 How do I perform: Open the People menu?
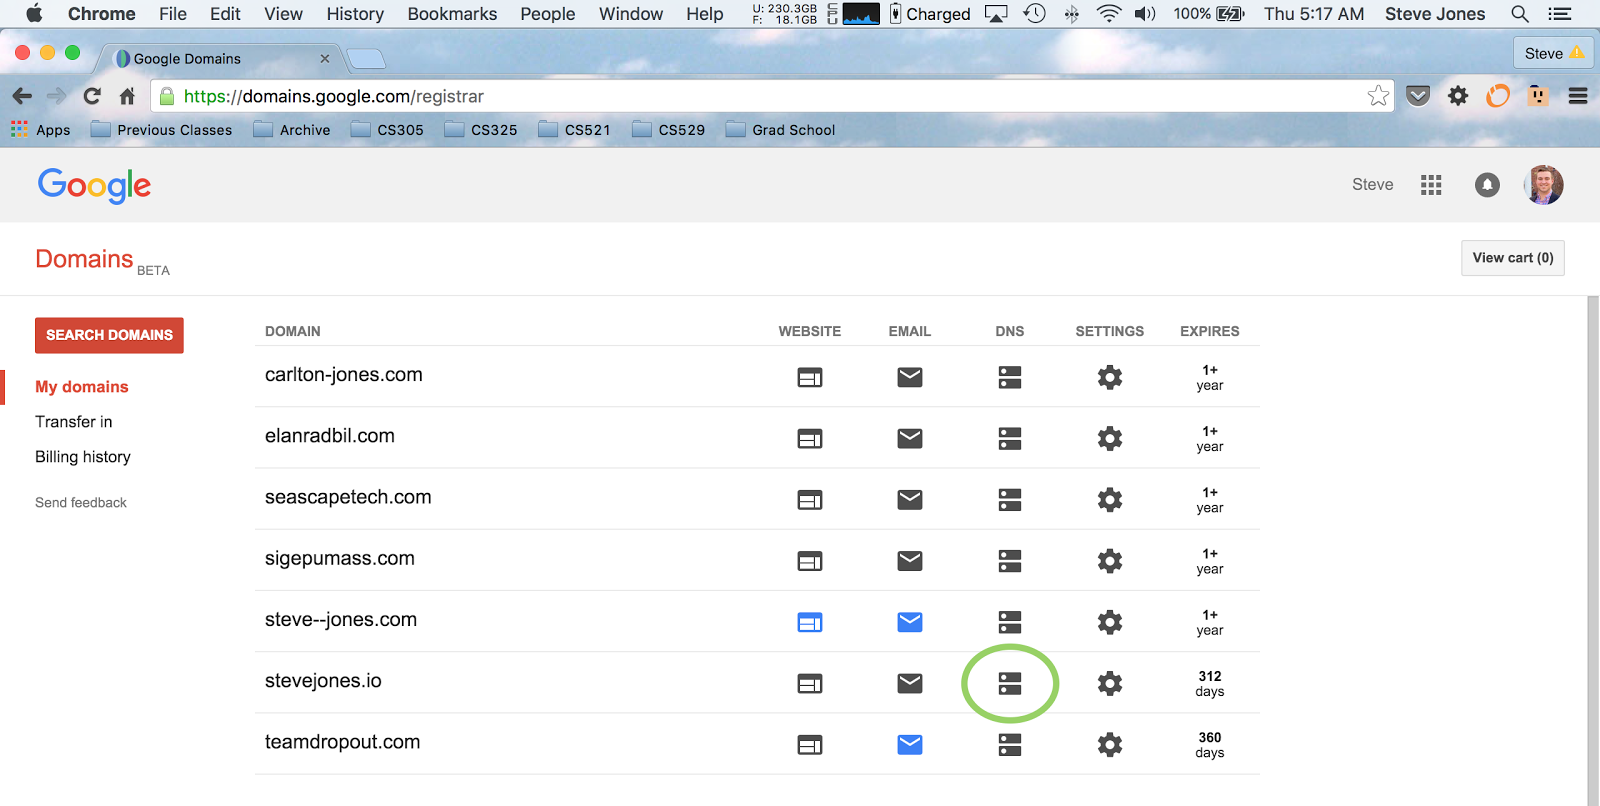pyautogui.click(x=548, y=14)
